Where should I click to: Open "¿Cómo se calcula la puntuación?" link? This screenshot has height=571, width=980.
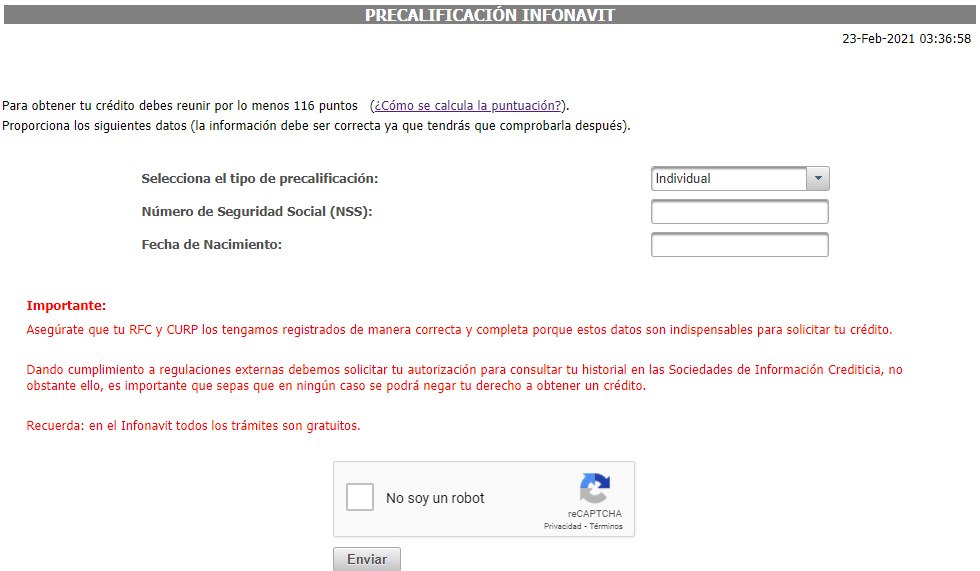pyautogui.click(x=468, y=106)
